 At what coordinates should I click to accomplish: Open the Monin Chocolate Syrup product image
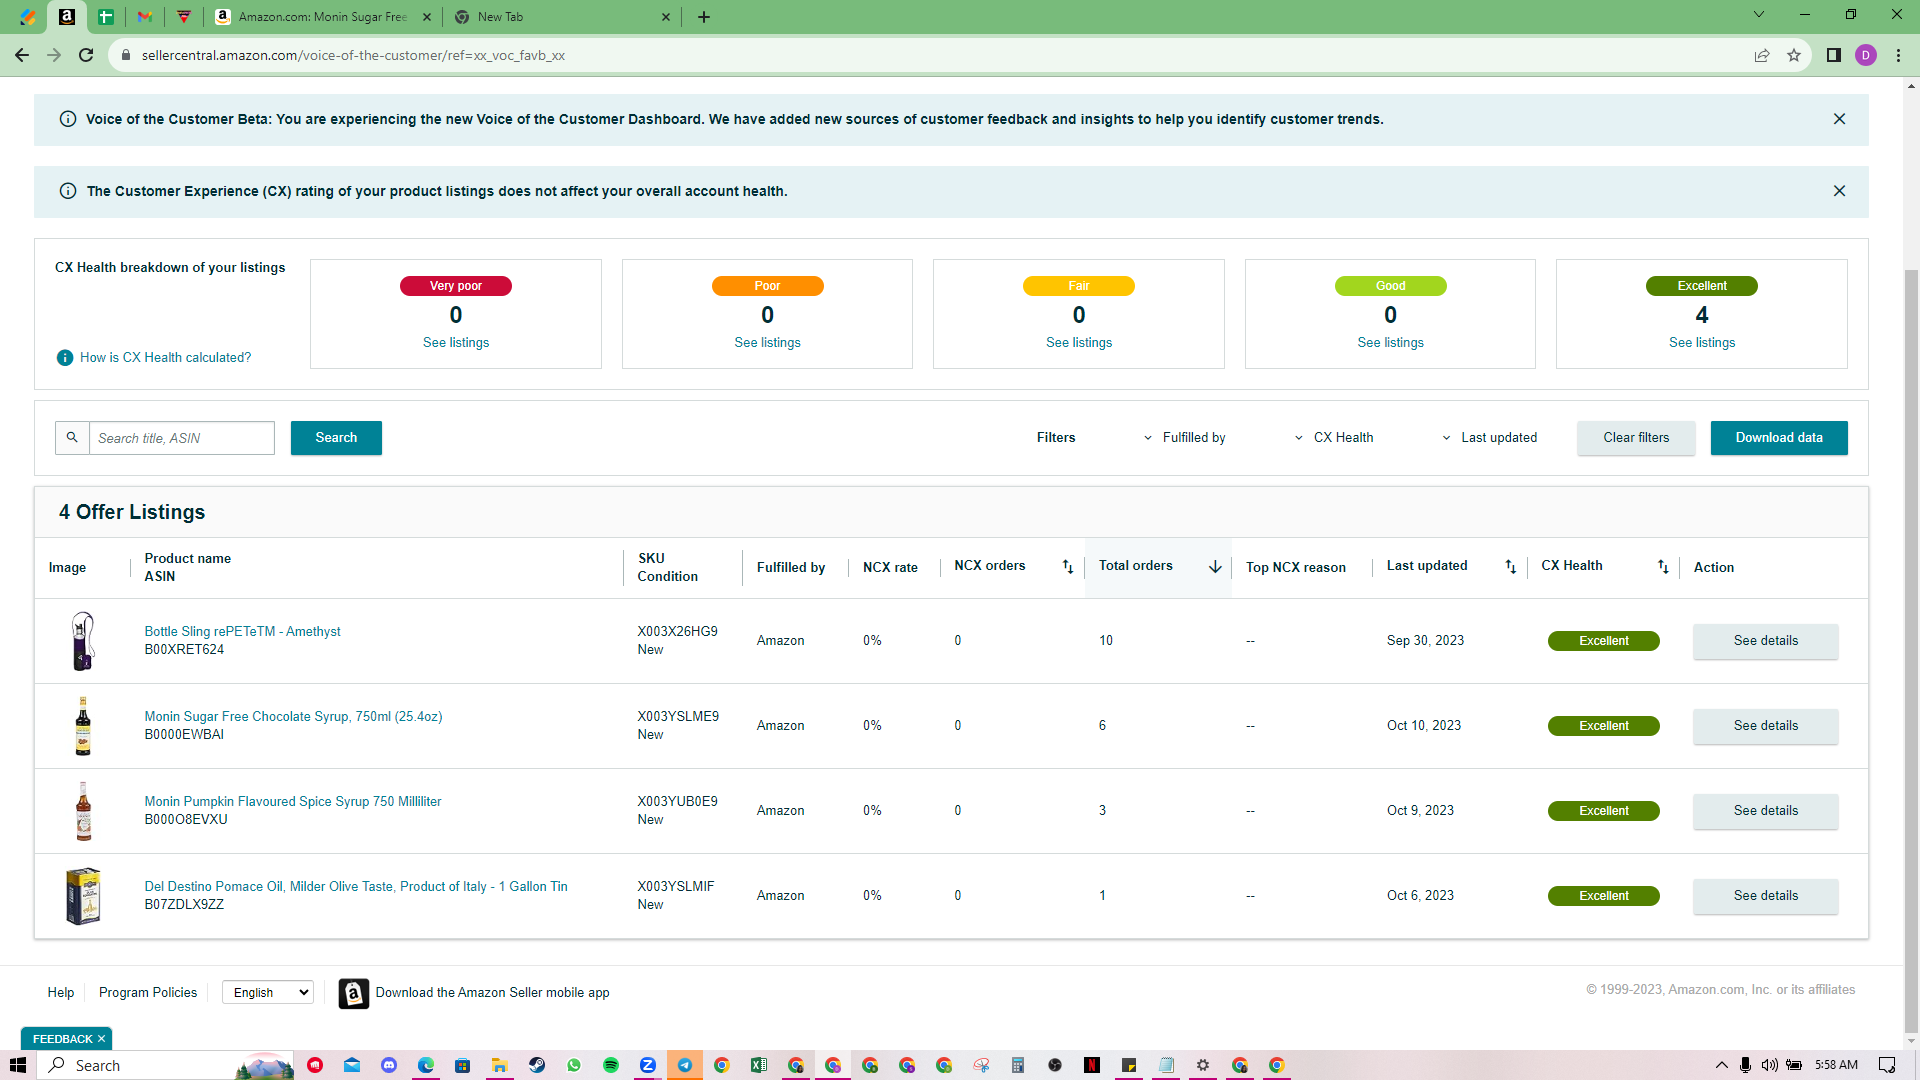tap(83, 726)
